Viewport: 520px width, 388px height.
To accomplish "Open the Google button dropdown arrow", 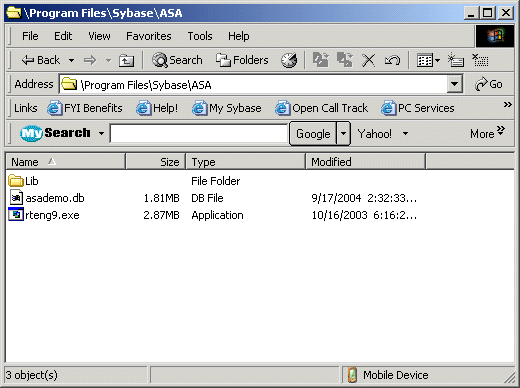I will (x=343, y=134).
